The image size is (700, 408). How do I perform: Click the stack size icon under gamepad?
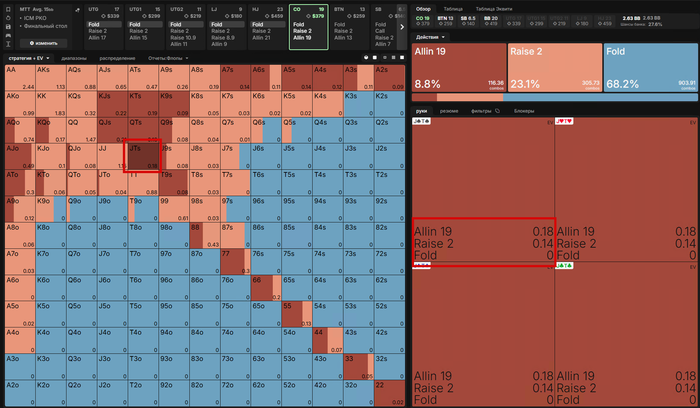[8, 44]
